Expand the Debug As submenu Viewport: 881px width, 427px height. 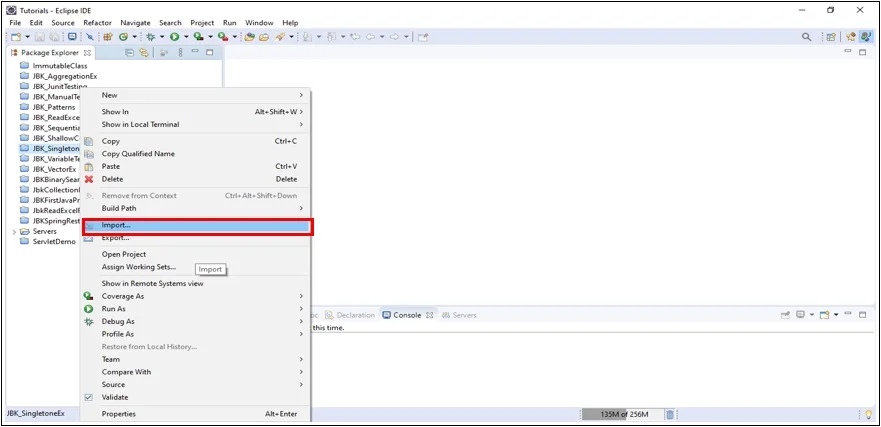[x=195, y=321]
